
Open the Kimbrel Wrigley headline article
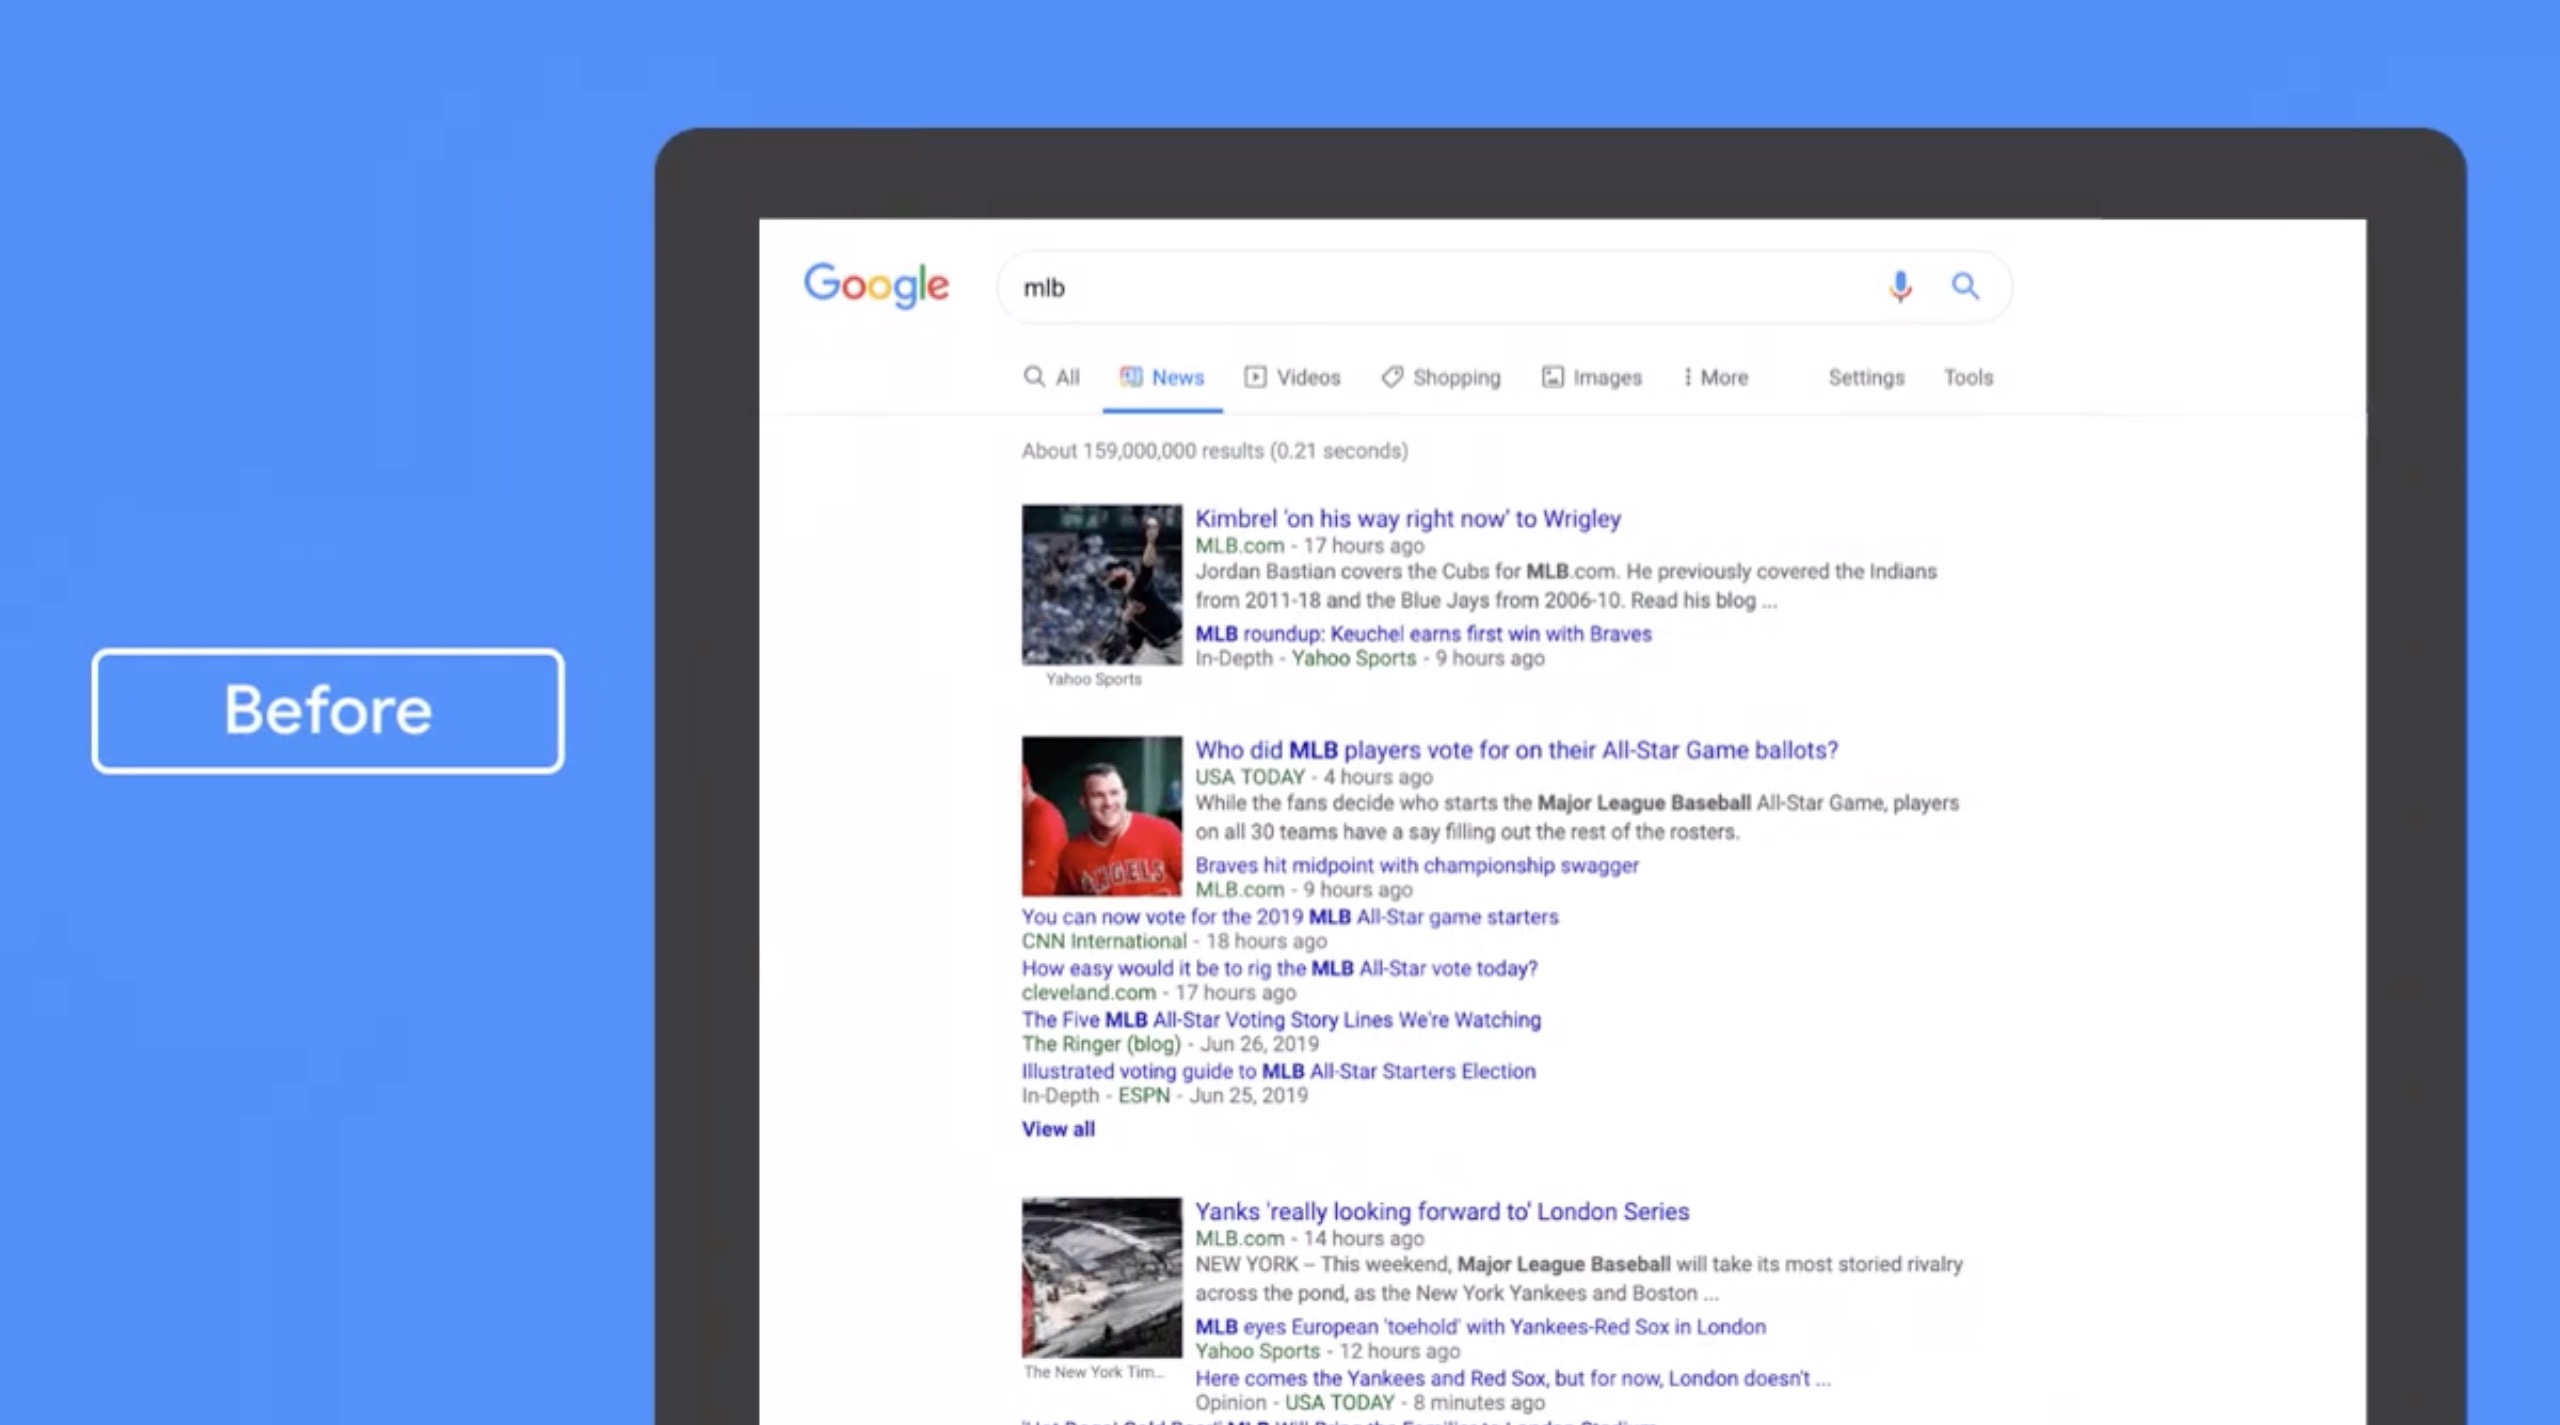click(x=1409, y=519)
